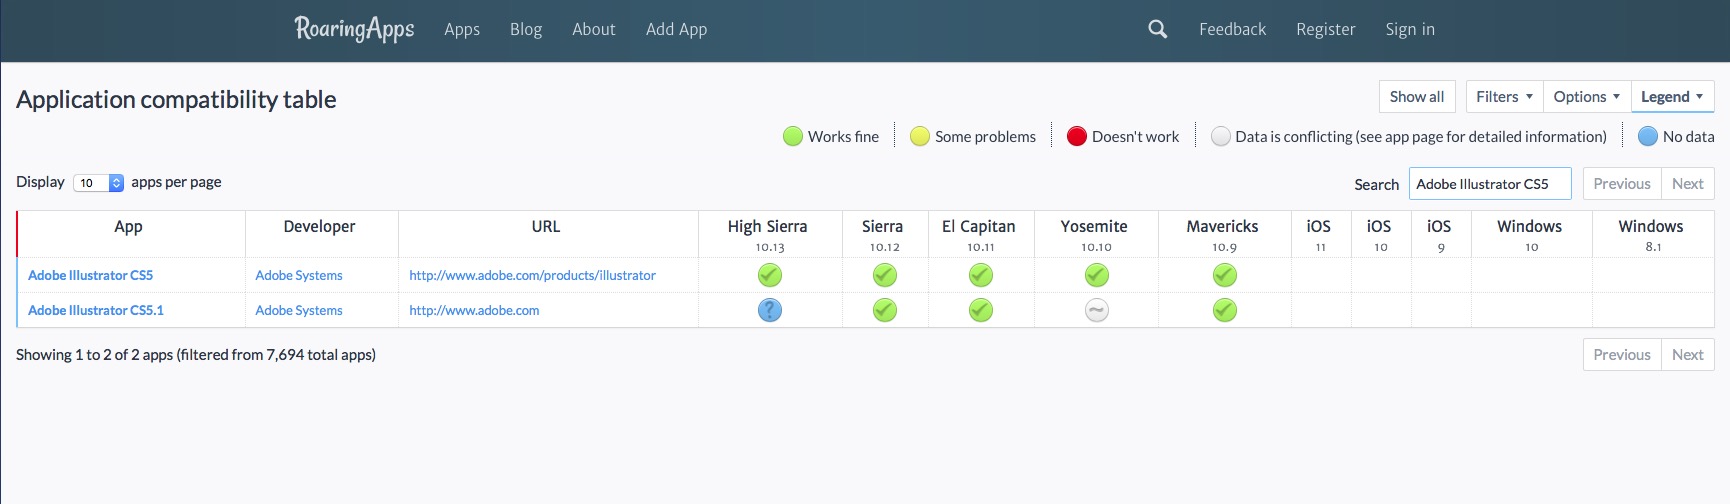Click the top Next pagination button
This screenshot has width=1730, height=504.
pyautogui.click(x=1687, y=184)
